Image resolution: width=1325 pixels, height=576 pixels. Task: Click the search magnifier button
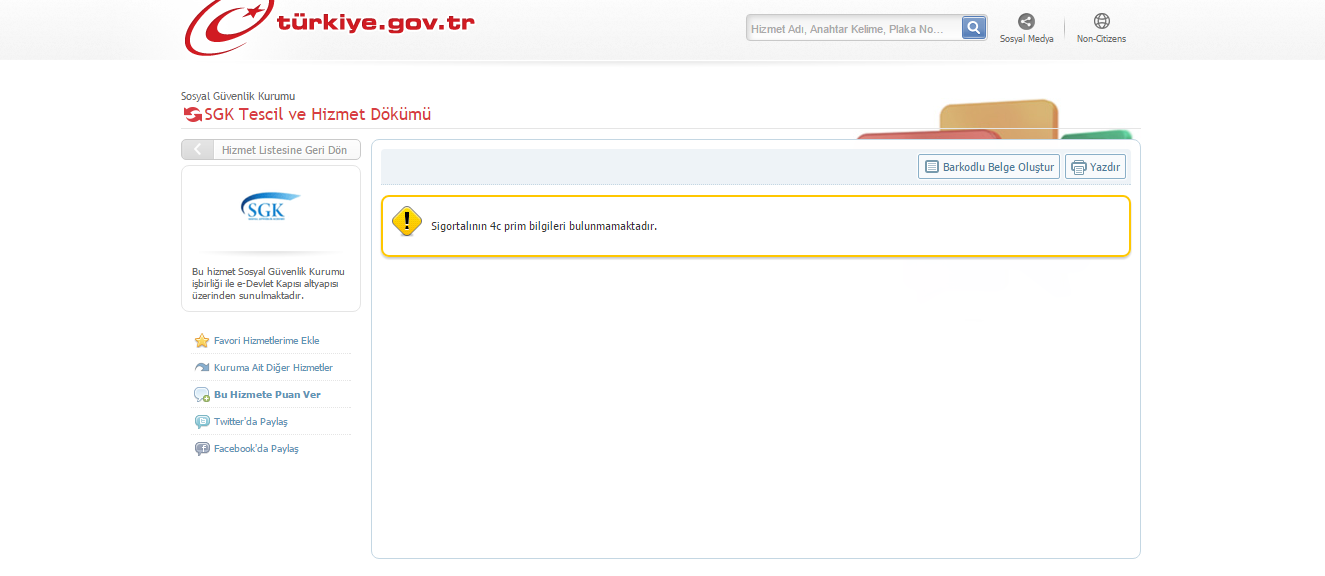tap(974, 28)
